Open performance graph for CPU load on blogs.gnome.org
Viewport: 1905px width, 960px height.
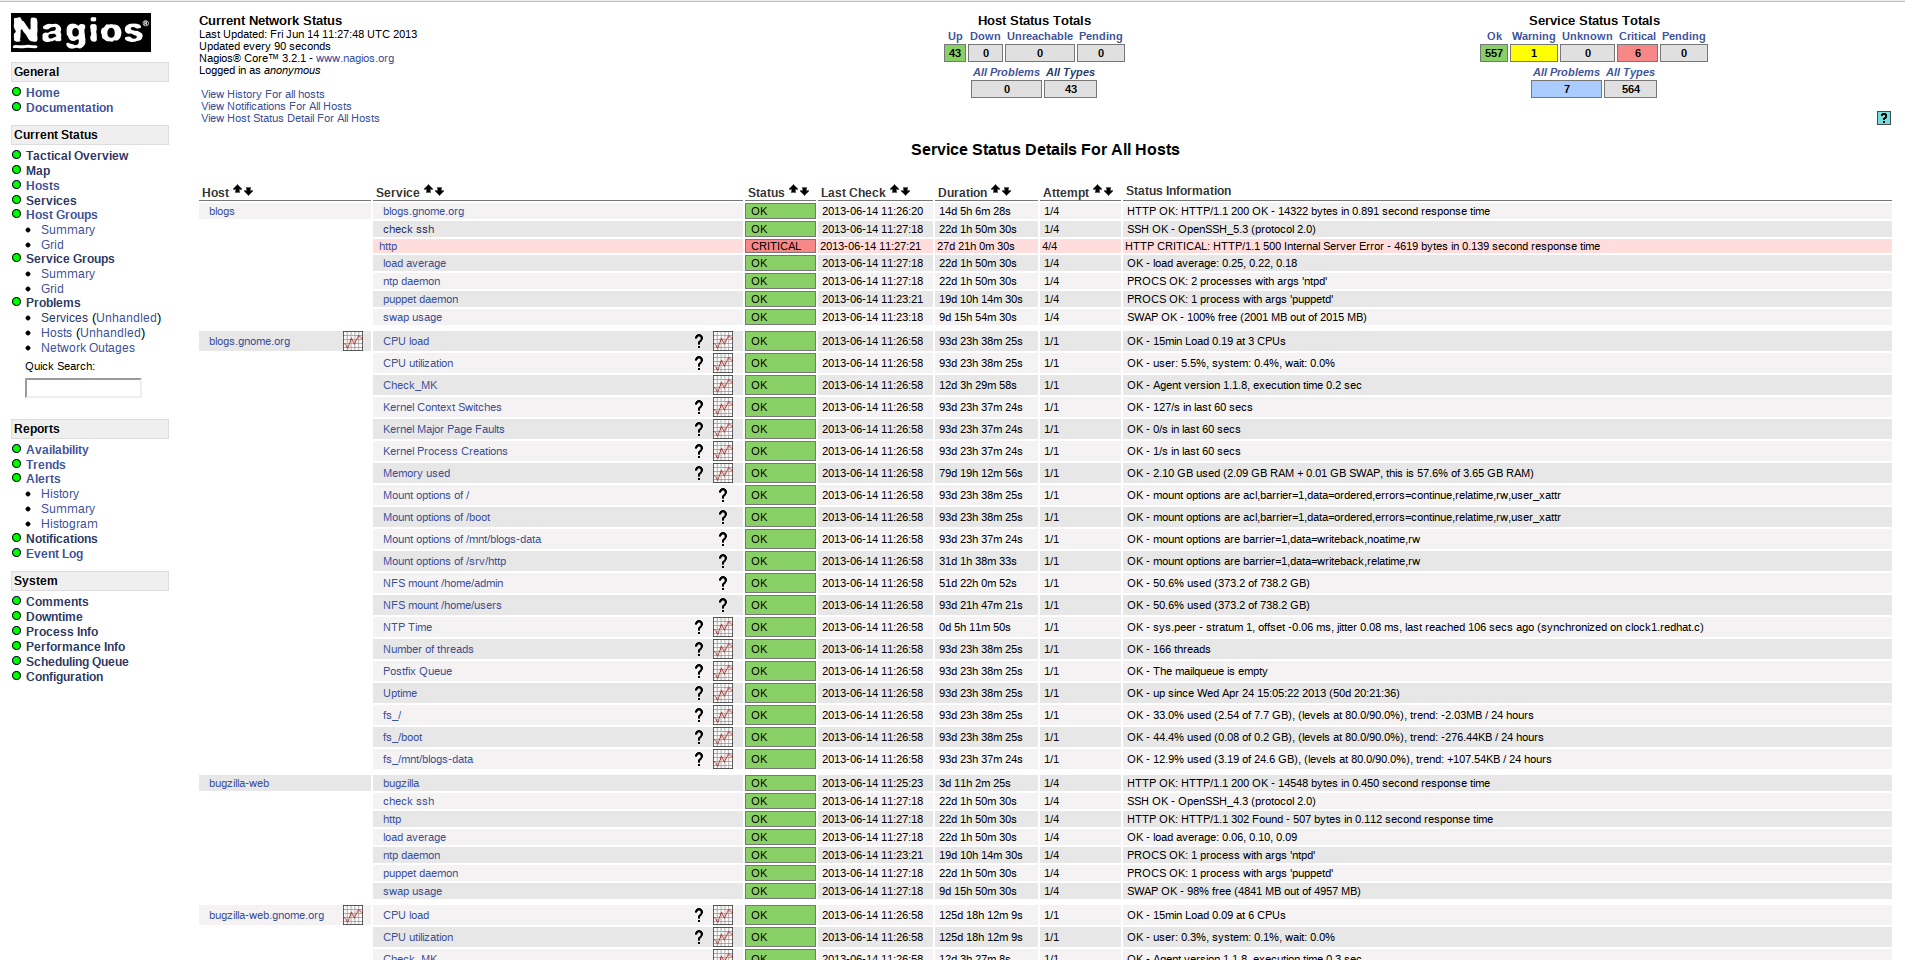[723, 341]
